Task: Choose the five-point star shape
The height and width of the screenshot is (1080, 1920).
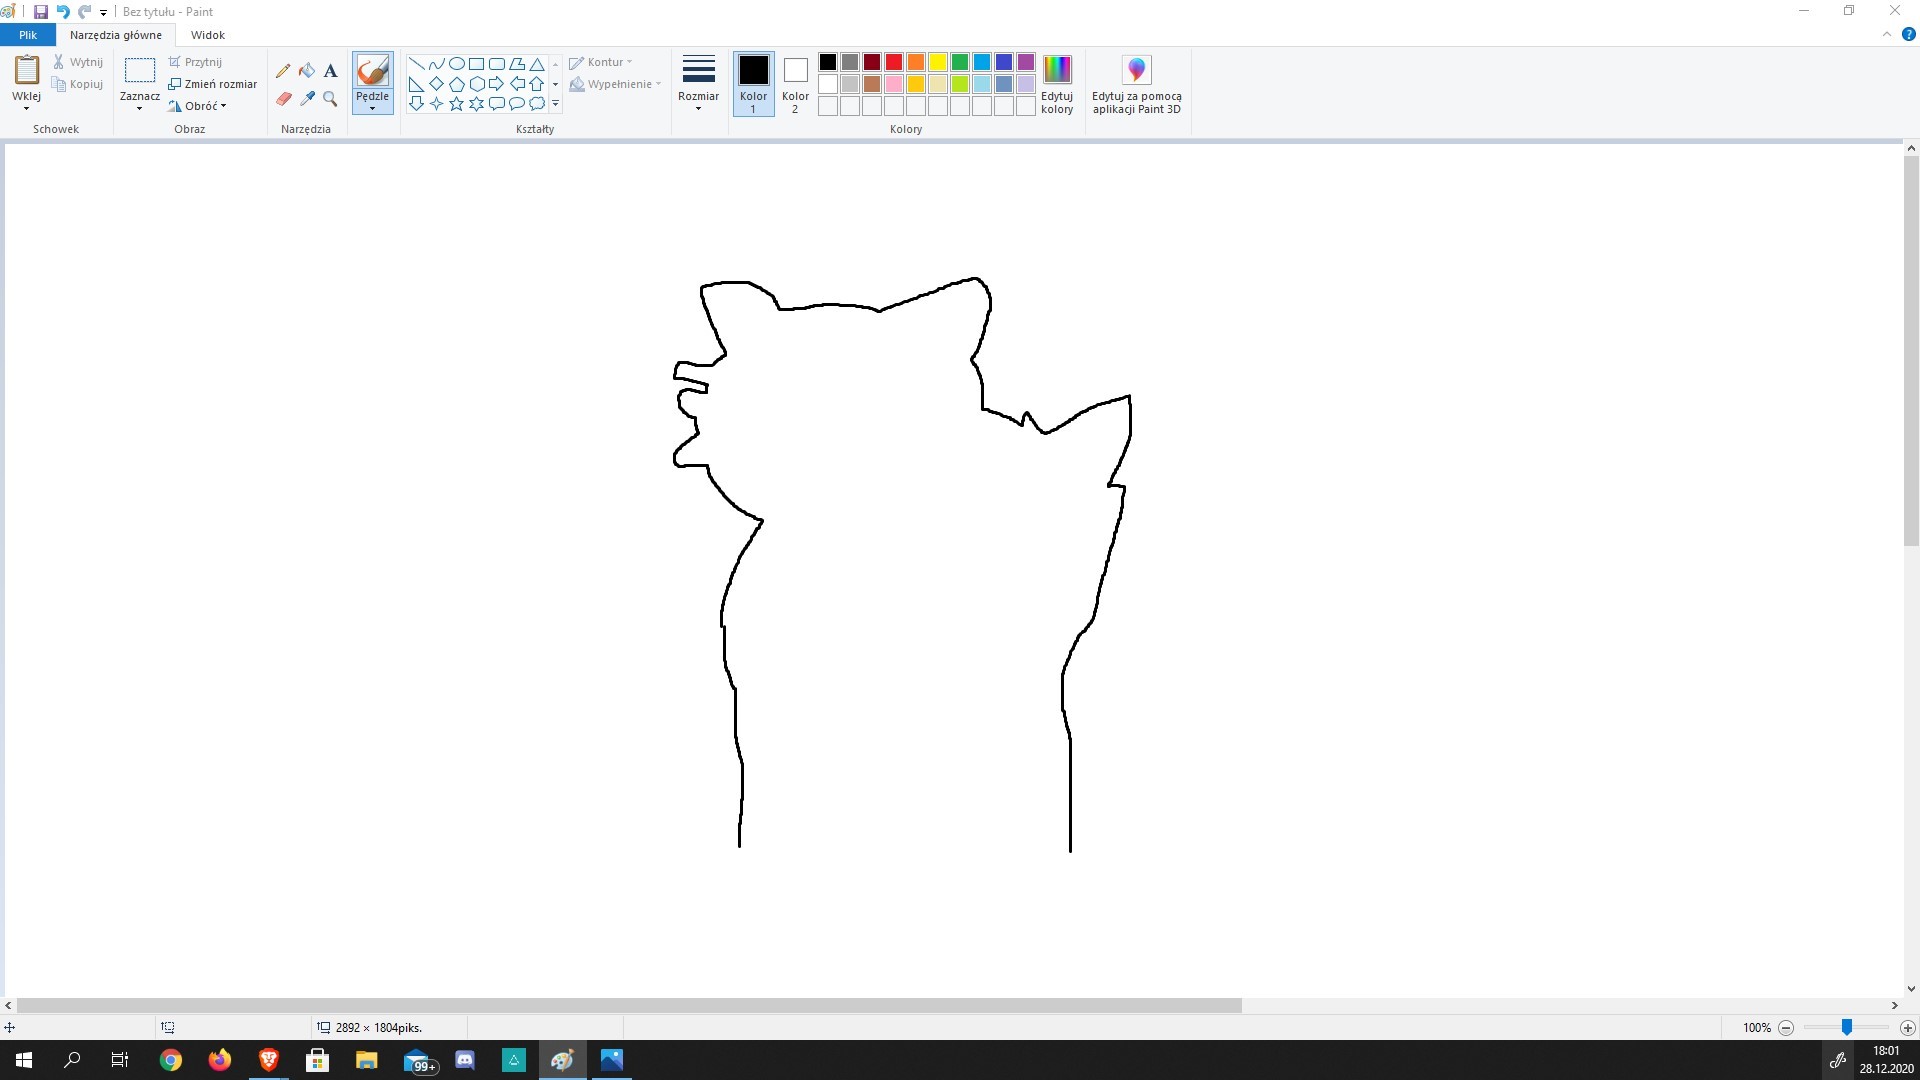Action: pos(456,103)
